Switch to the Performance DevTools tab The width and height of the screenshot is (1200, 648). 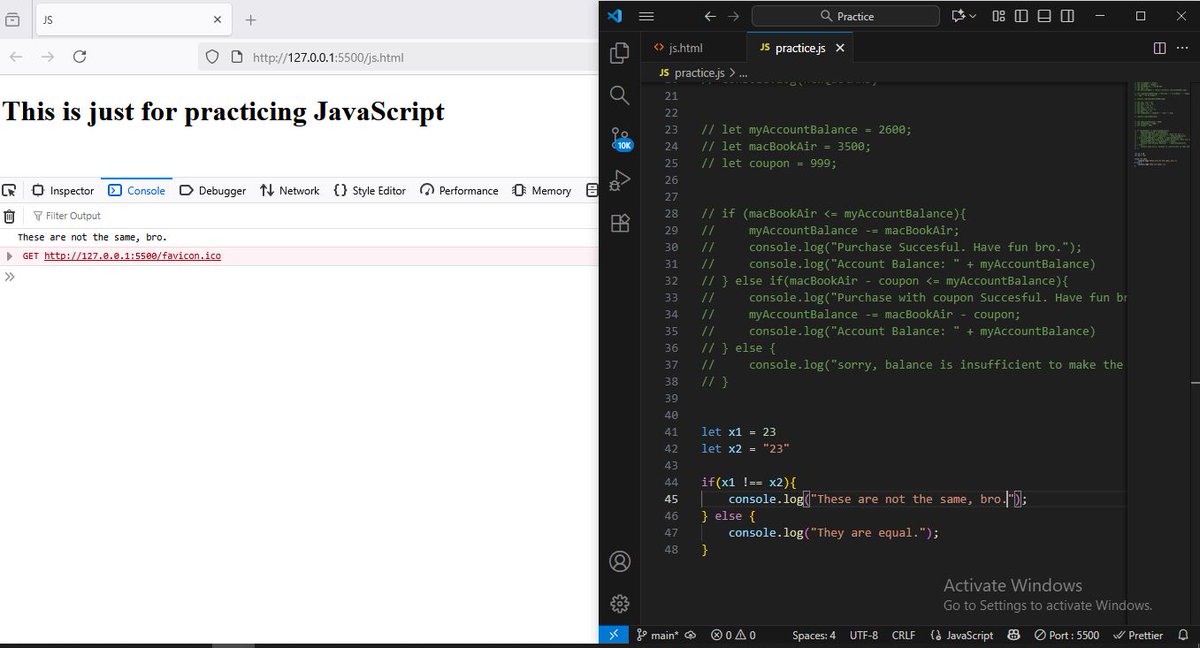coord(459,190)
